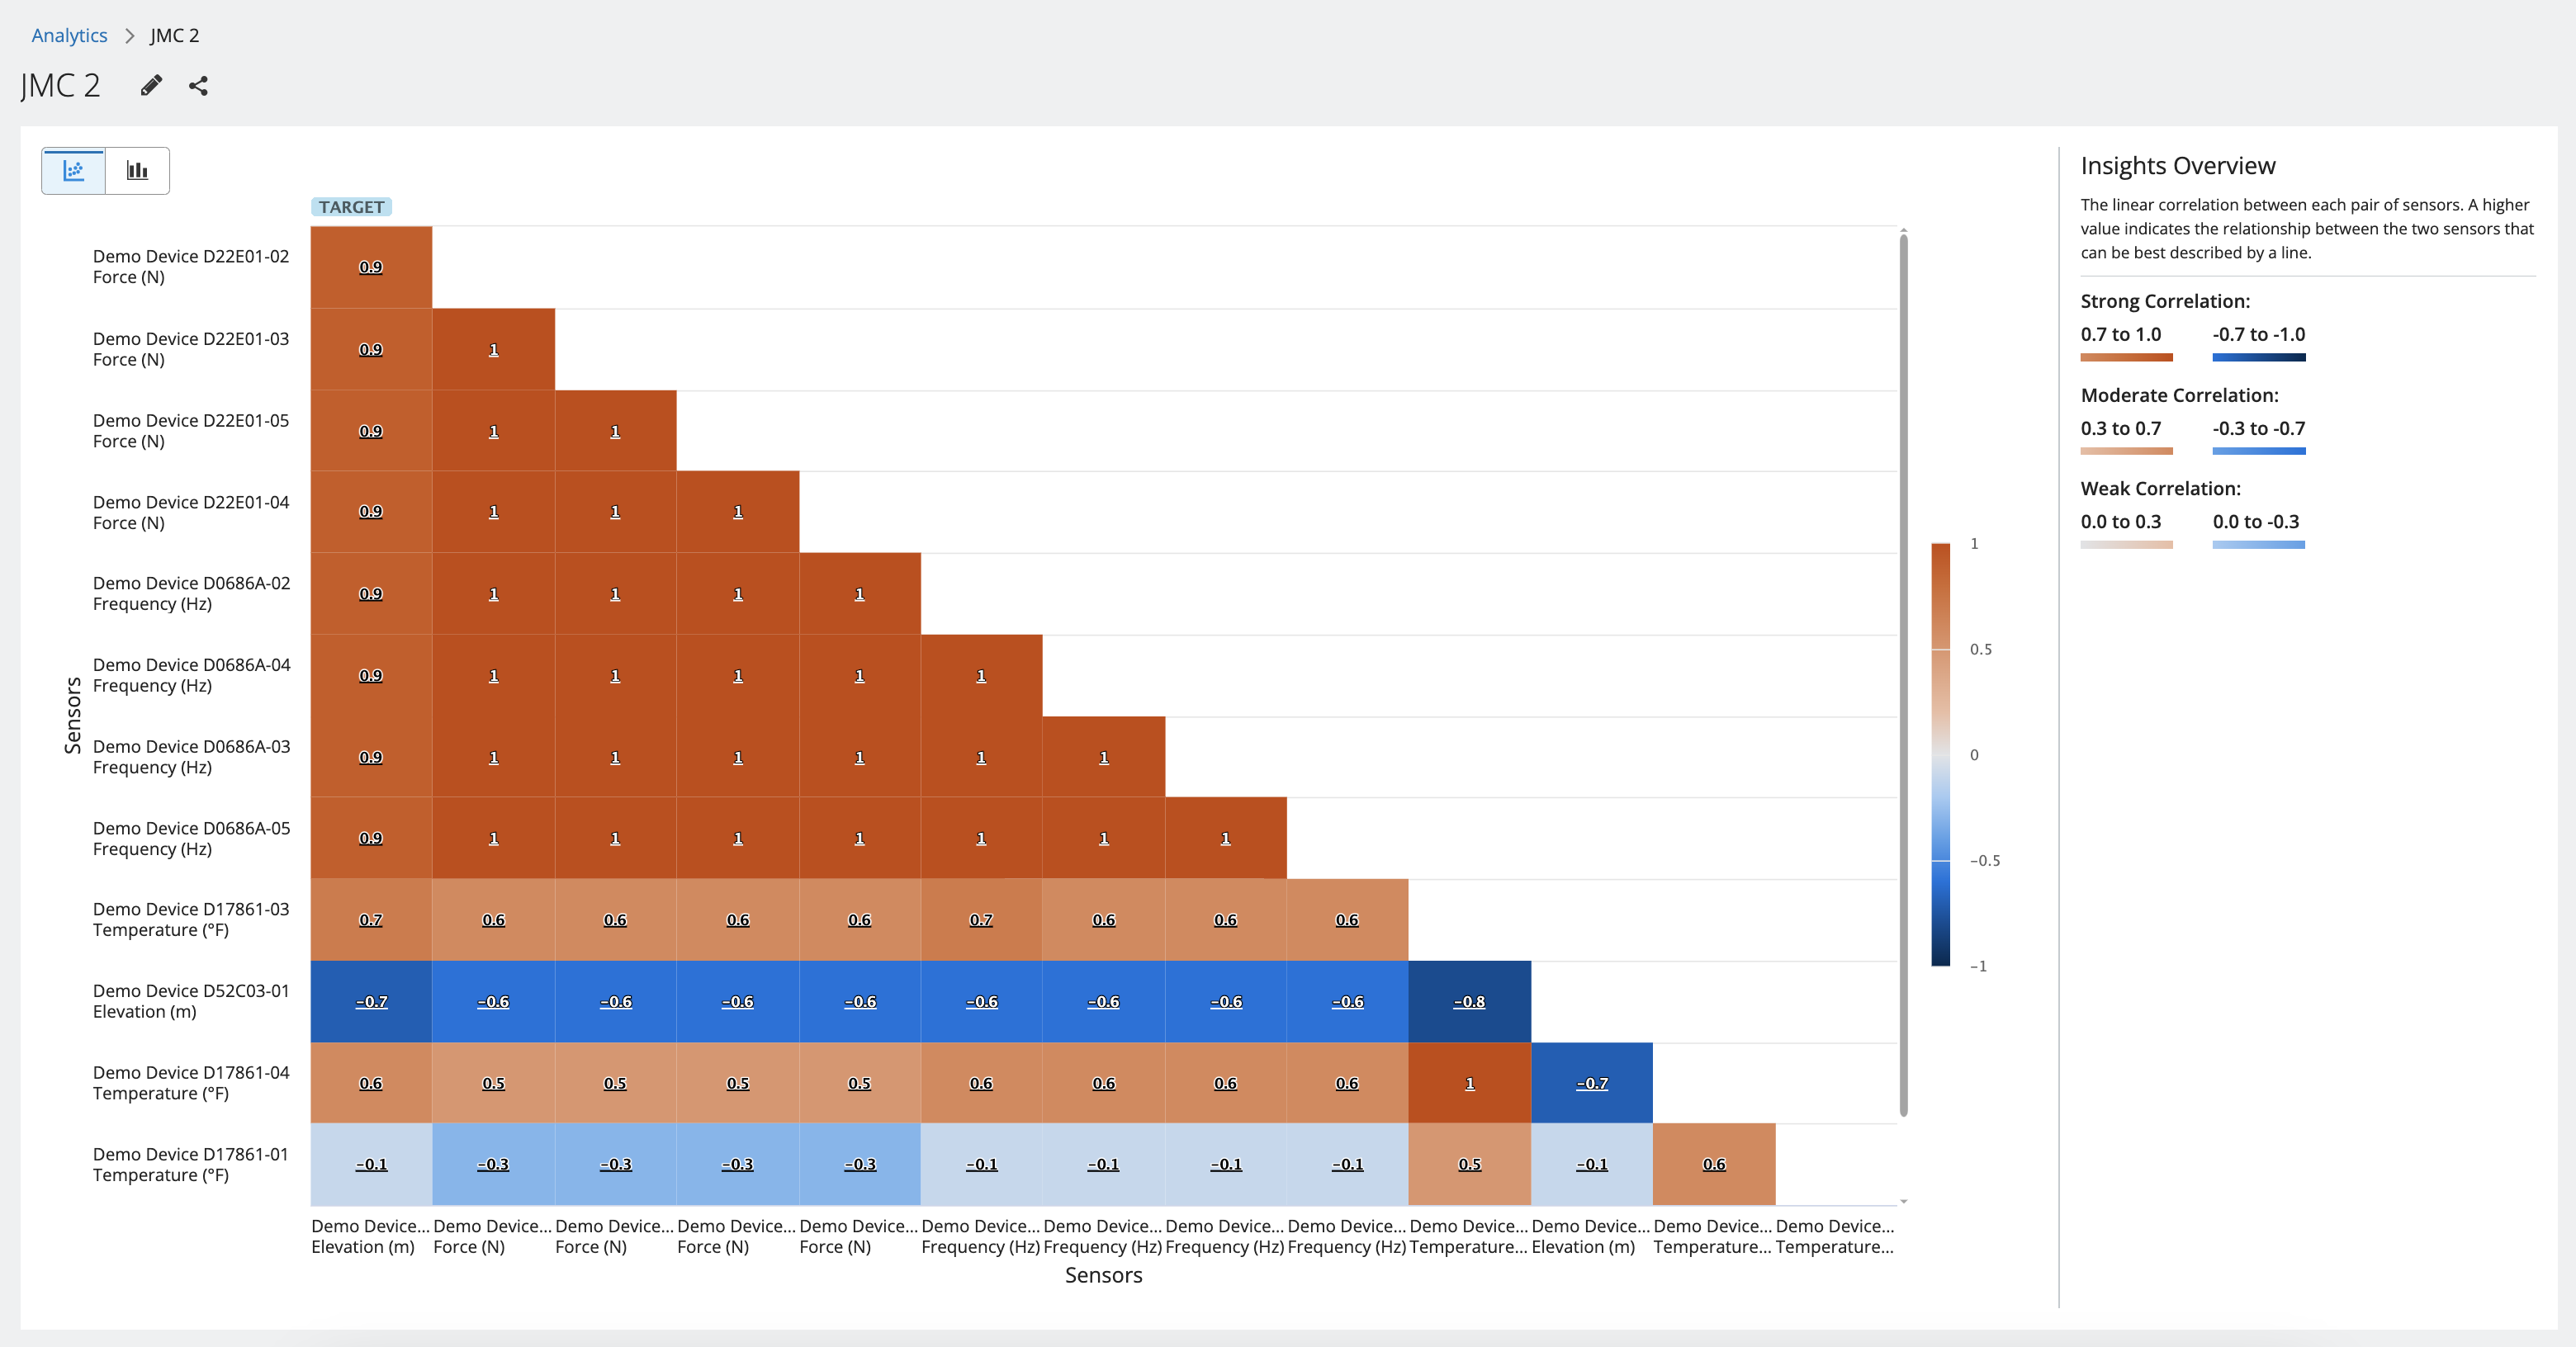Click the scroll-up arrow above the chart scrollbar
2576x1347 pixels.
[x=1903, y=230]
